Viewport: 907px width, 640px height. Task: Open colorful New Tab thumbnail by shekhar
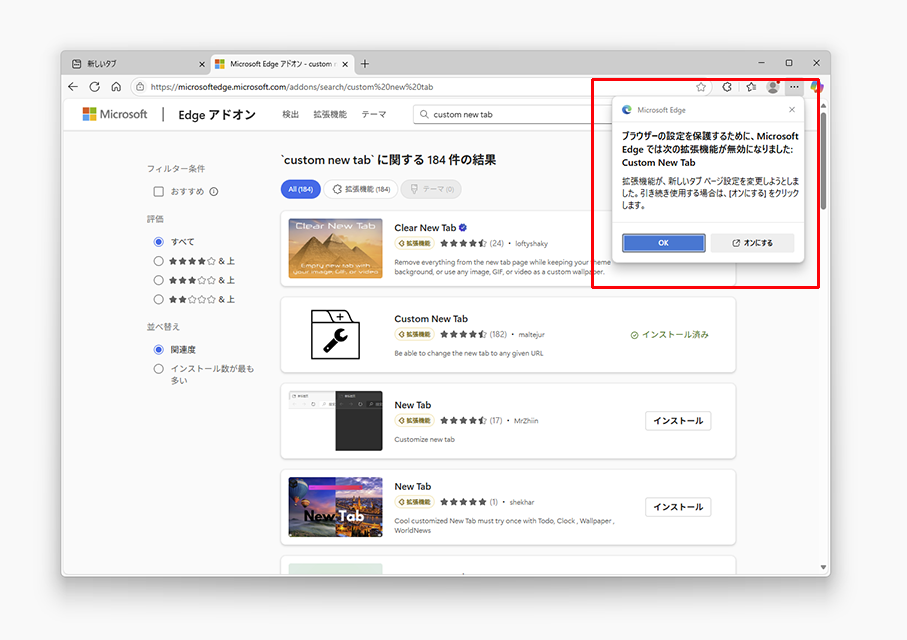point(335,507)
